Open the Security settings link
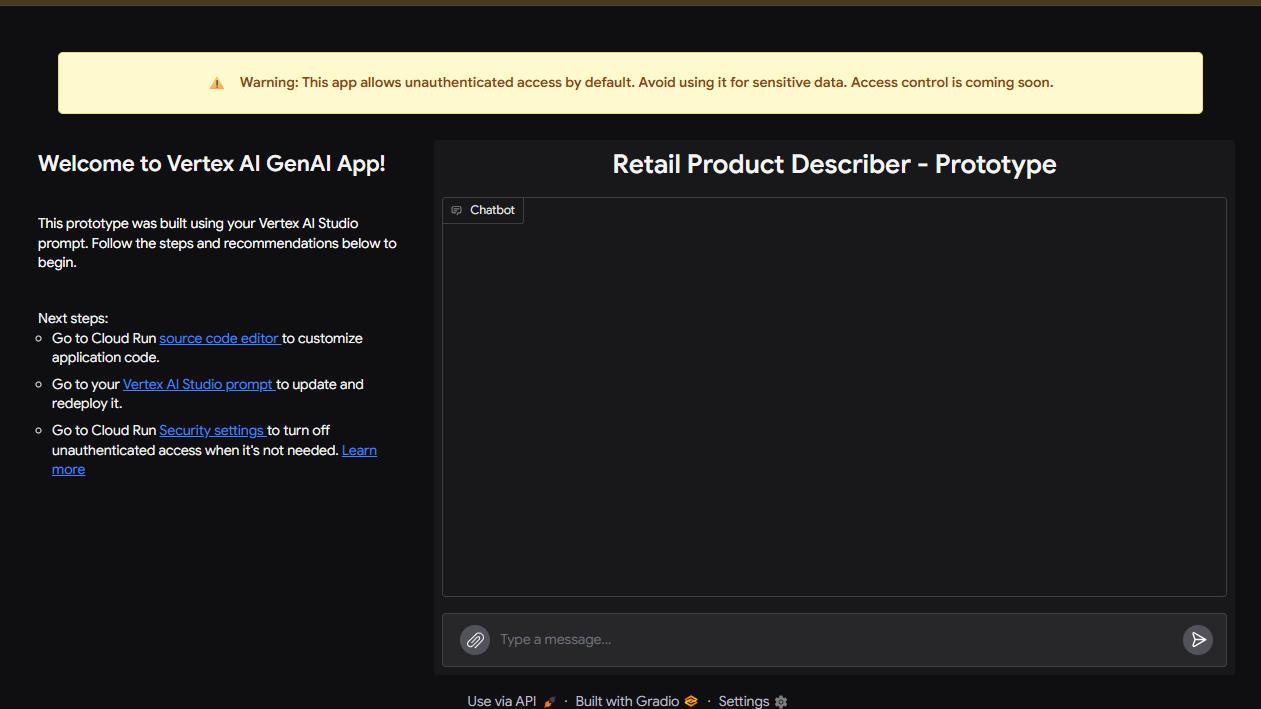 213,430
